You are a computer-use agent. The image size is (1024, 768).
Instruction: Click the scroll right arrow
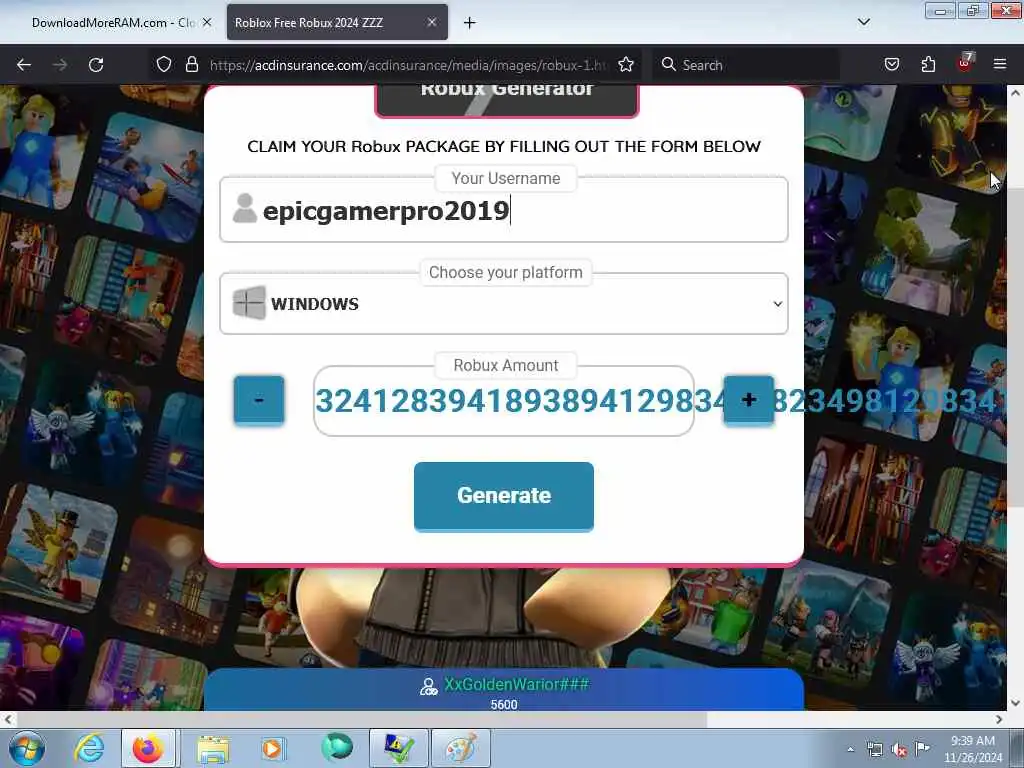pos(999,720)
